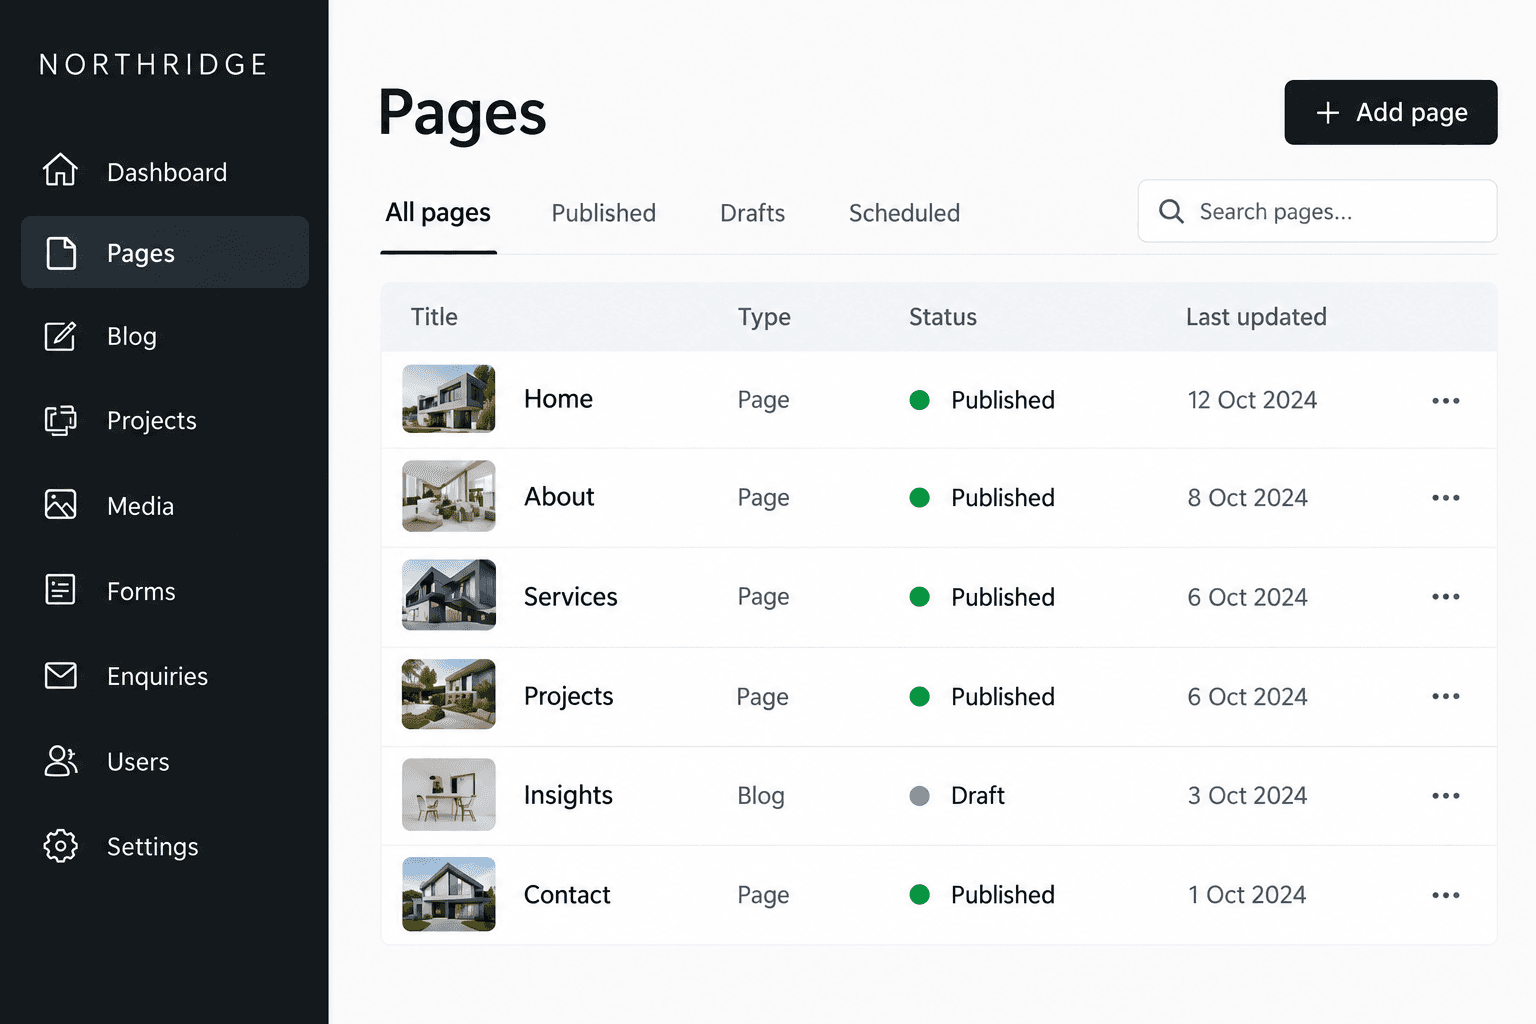Click the Forms list icon
This screenshot has width=1536, height=1024.
pos(60,589)
